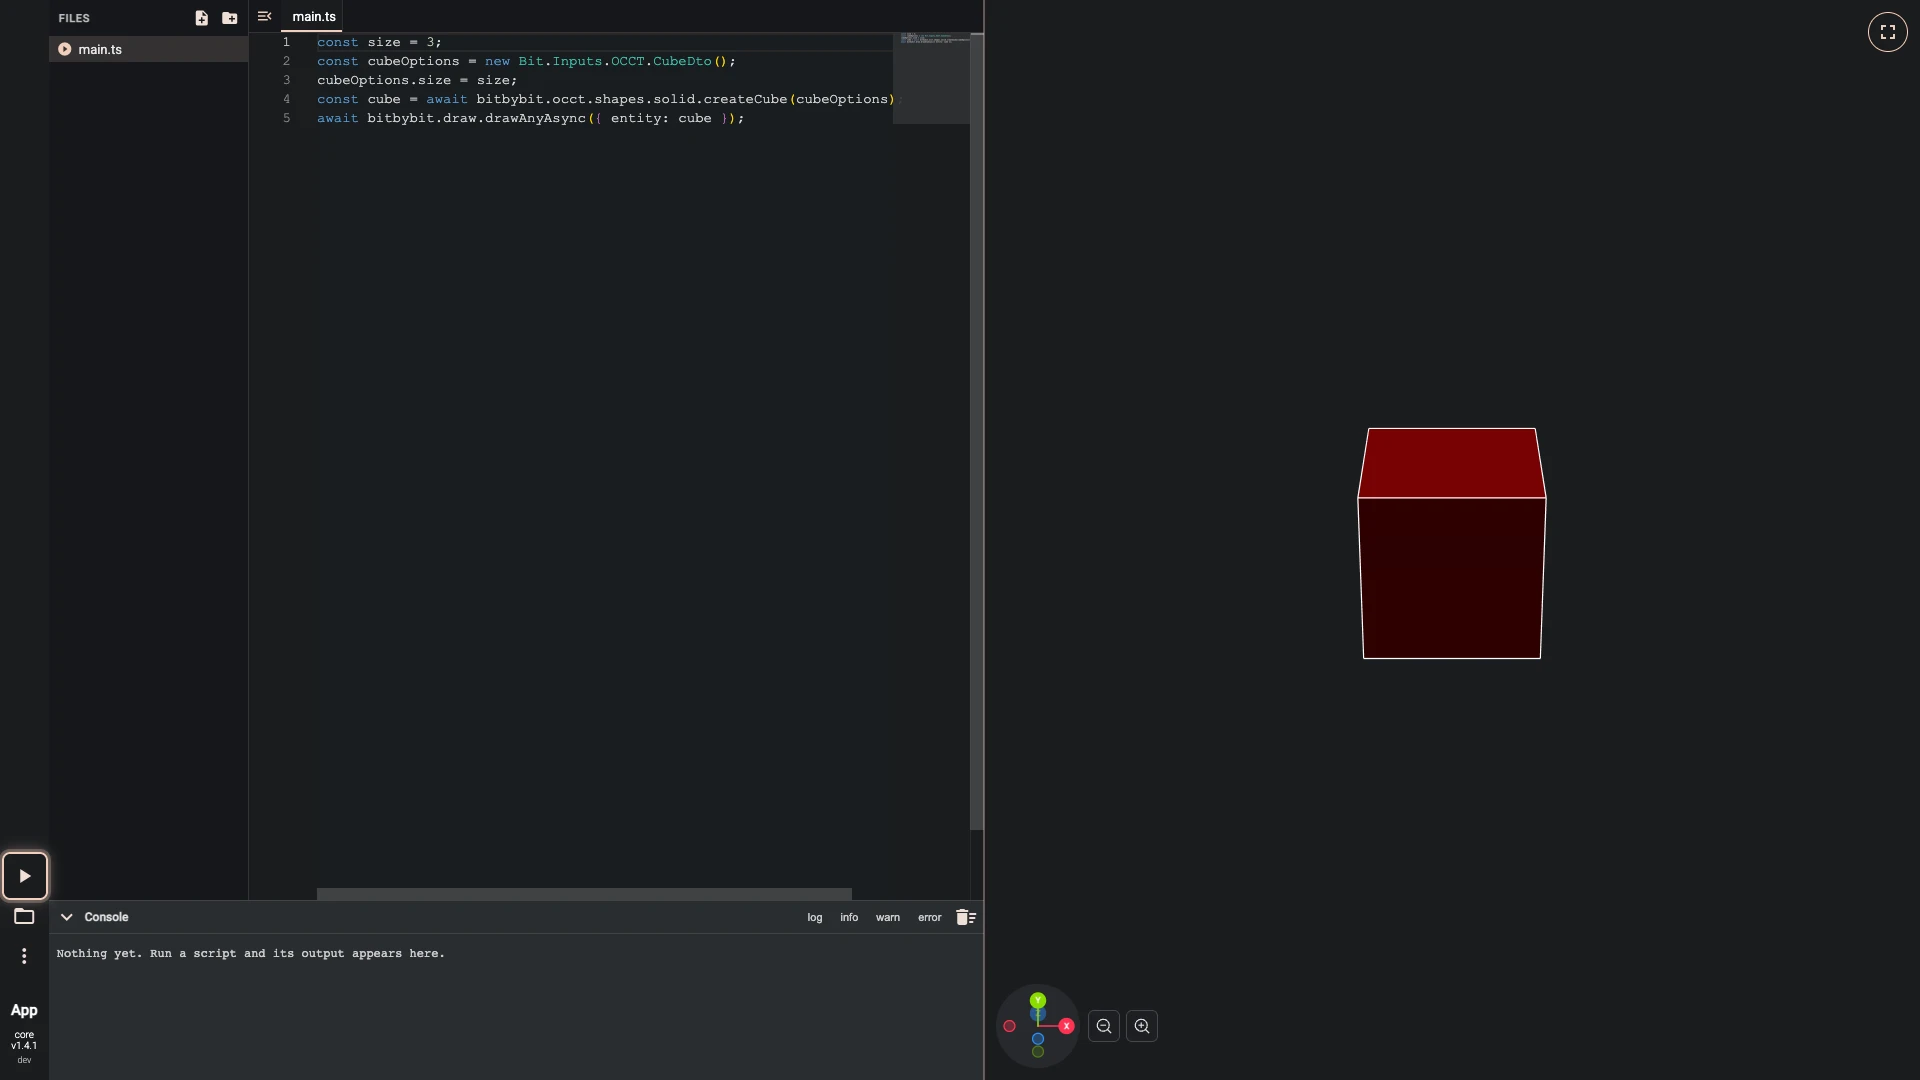Click the red cube in viewport
Screen dimensions: 1920x1080
1451,544
